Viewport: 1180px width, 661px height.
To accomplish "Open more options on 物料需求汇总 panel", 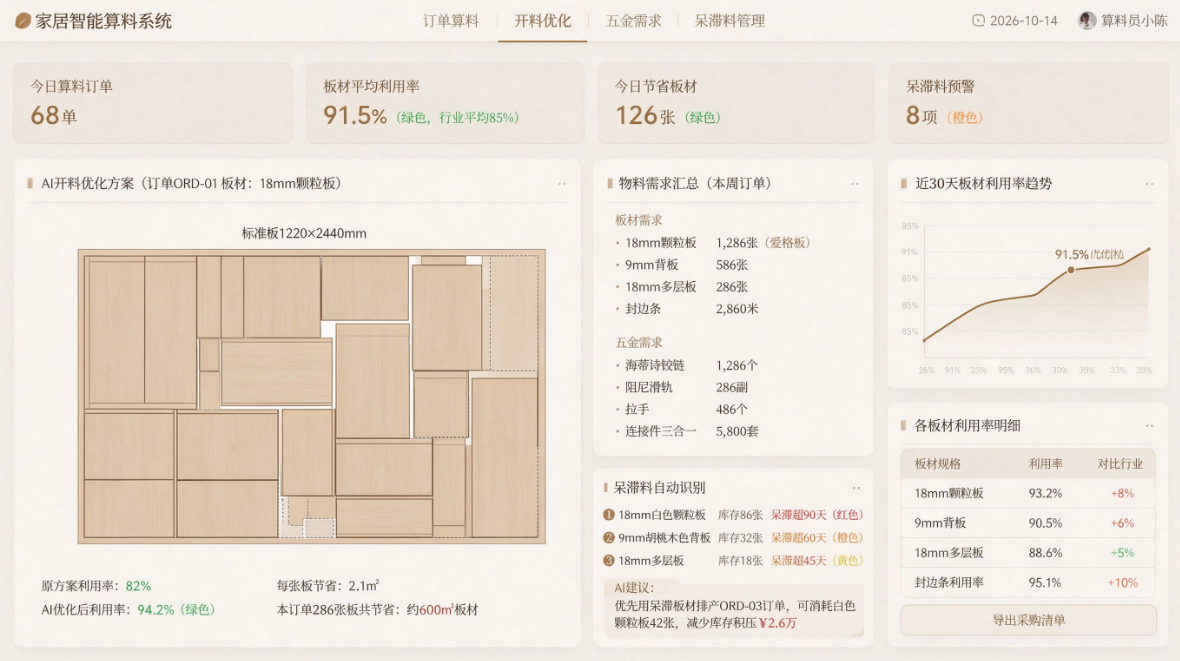I will pyautogui.click(x=855, y=184).
